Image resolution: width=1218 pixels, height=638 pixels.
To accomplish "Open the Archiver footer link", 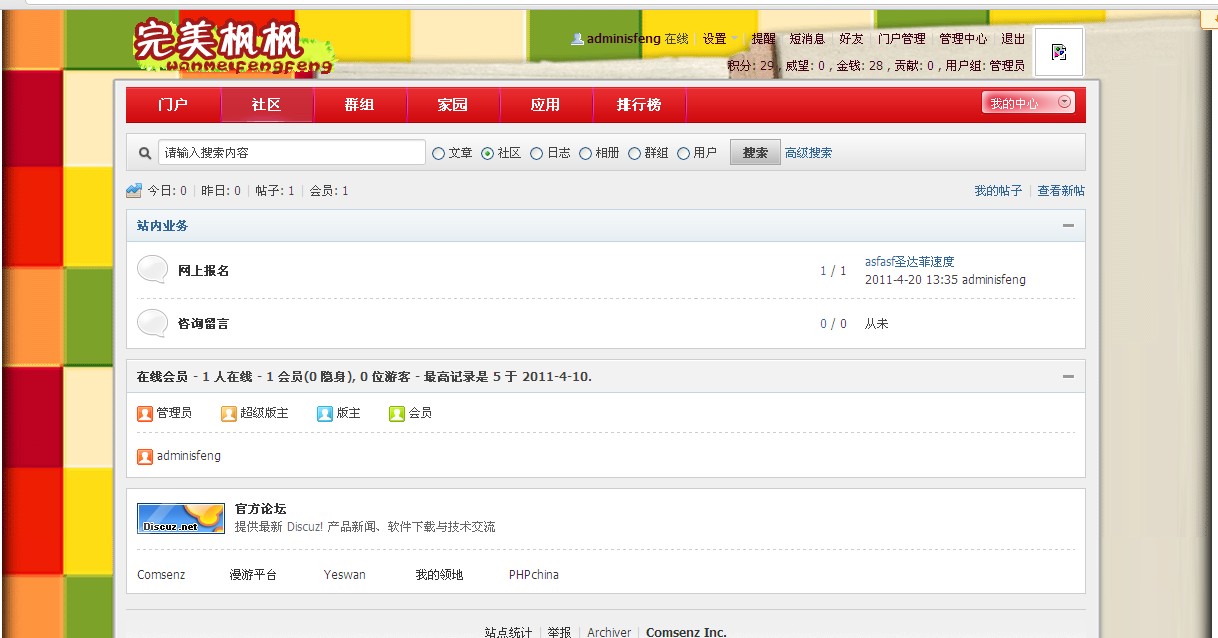I will 609,632.
